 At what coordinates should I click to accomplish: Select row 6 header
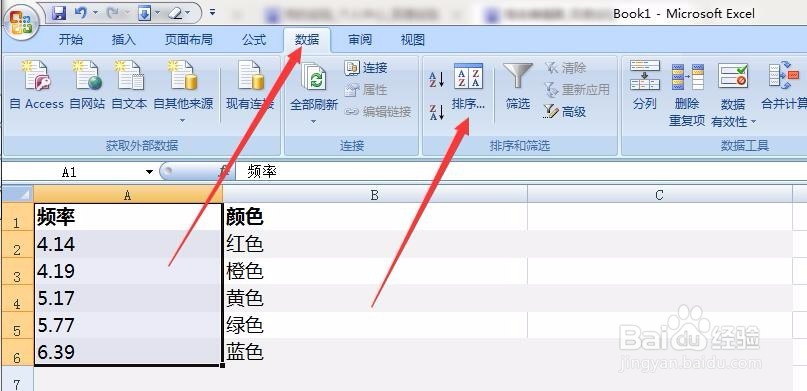point(17,352)
